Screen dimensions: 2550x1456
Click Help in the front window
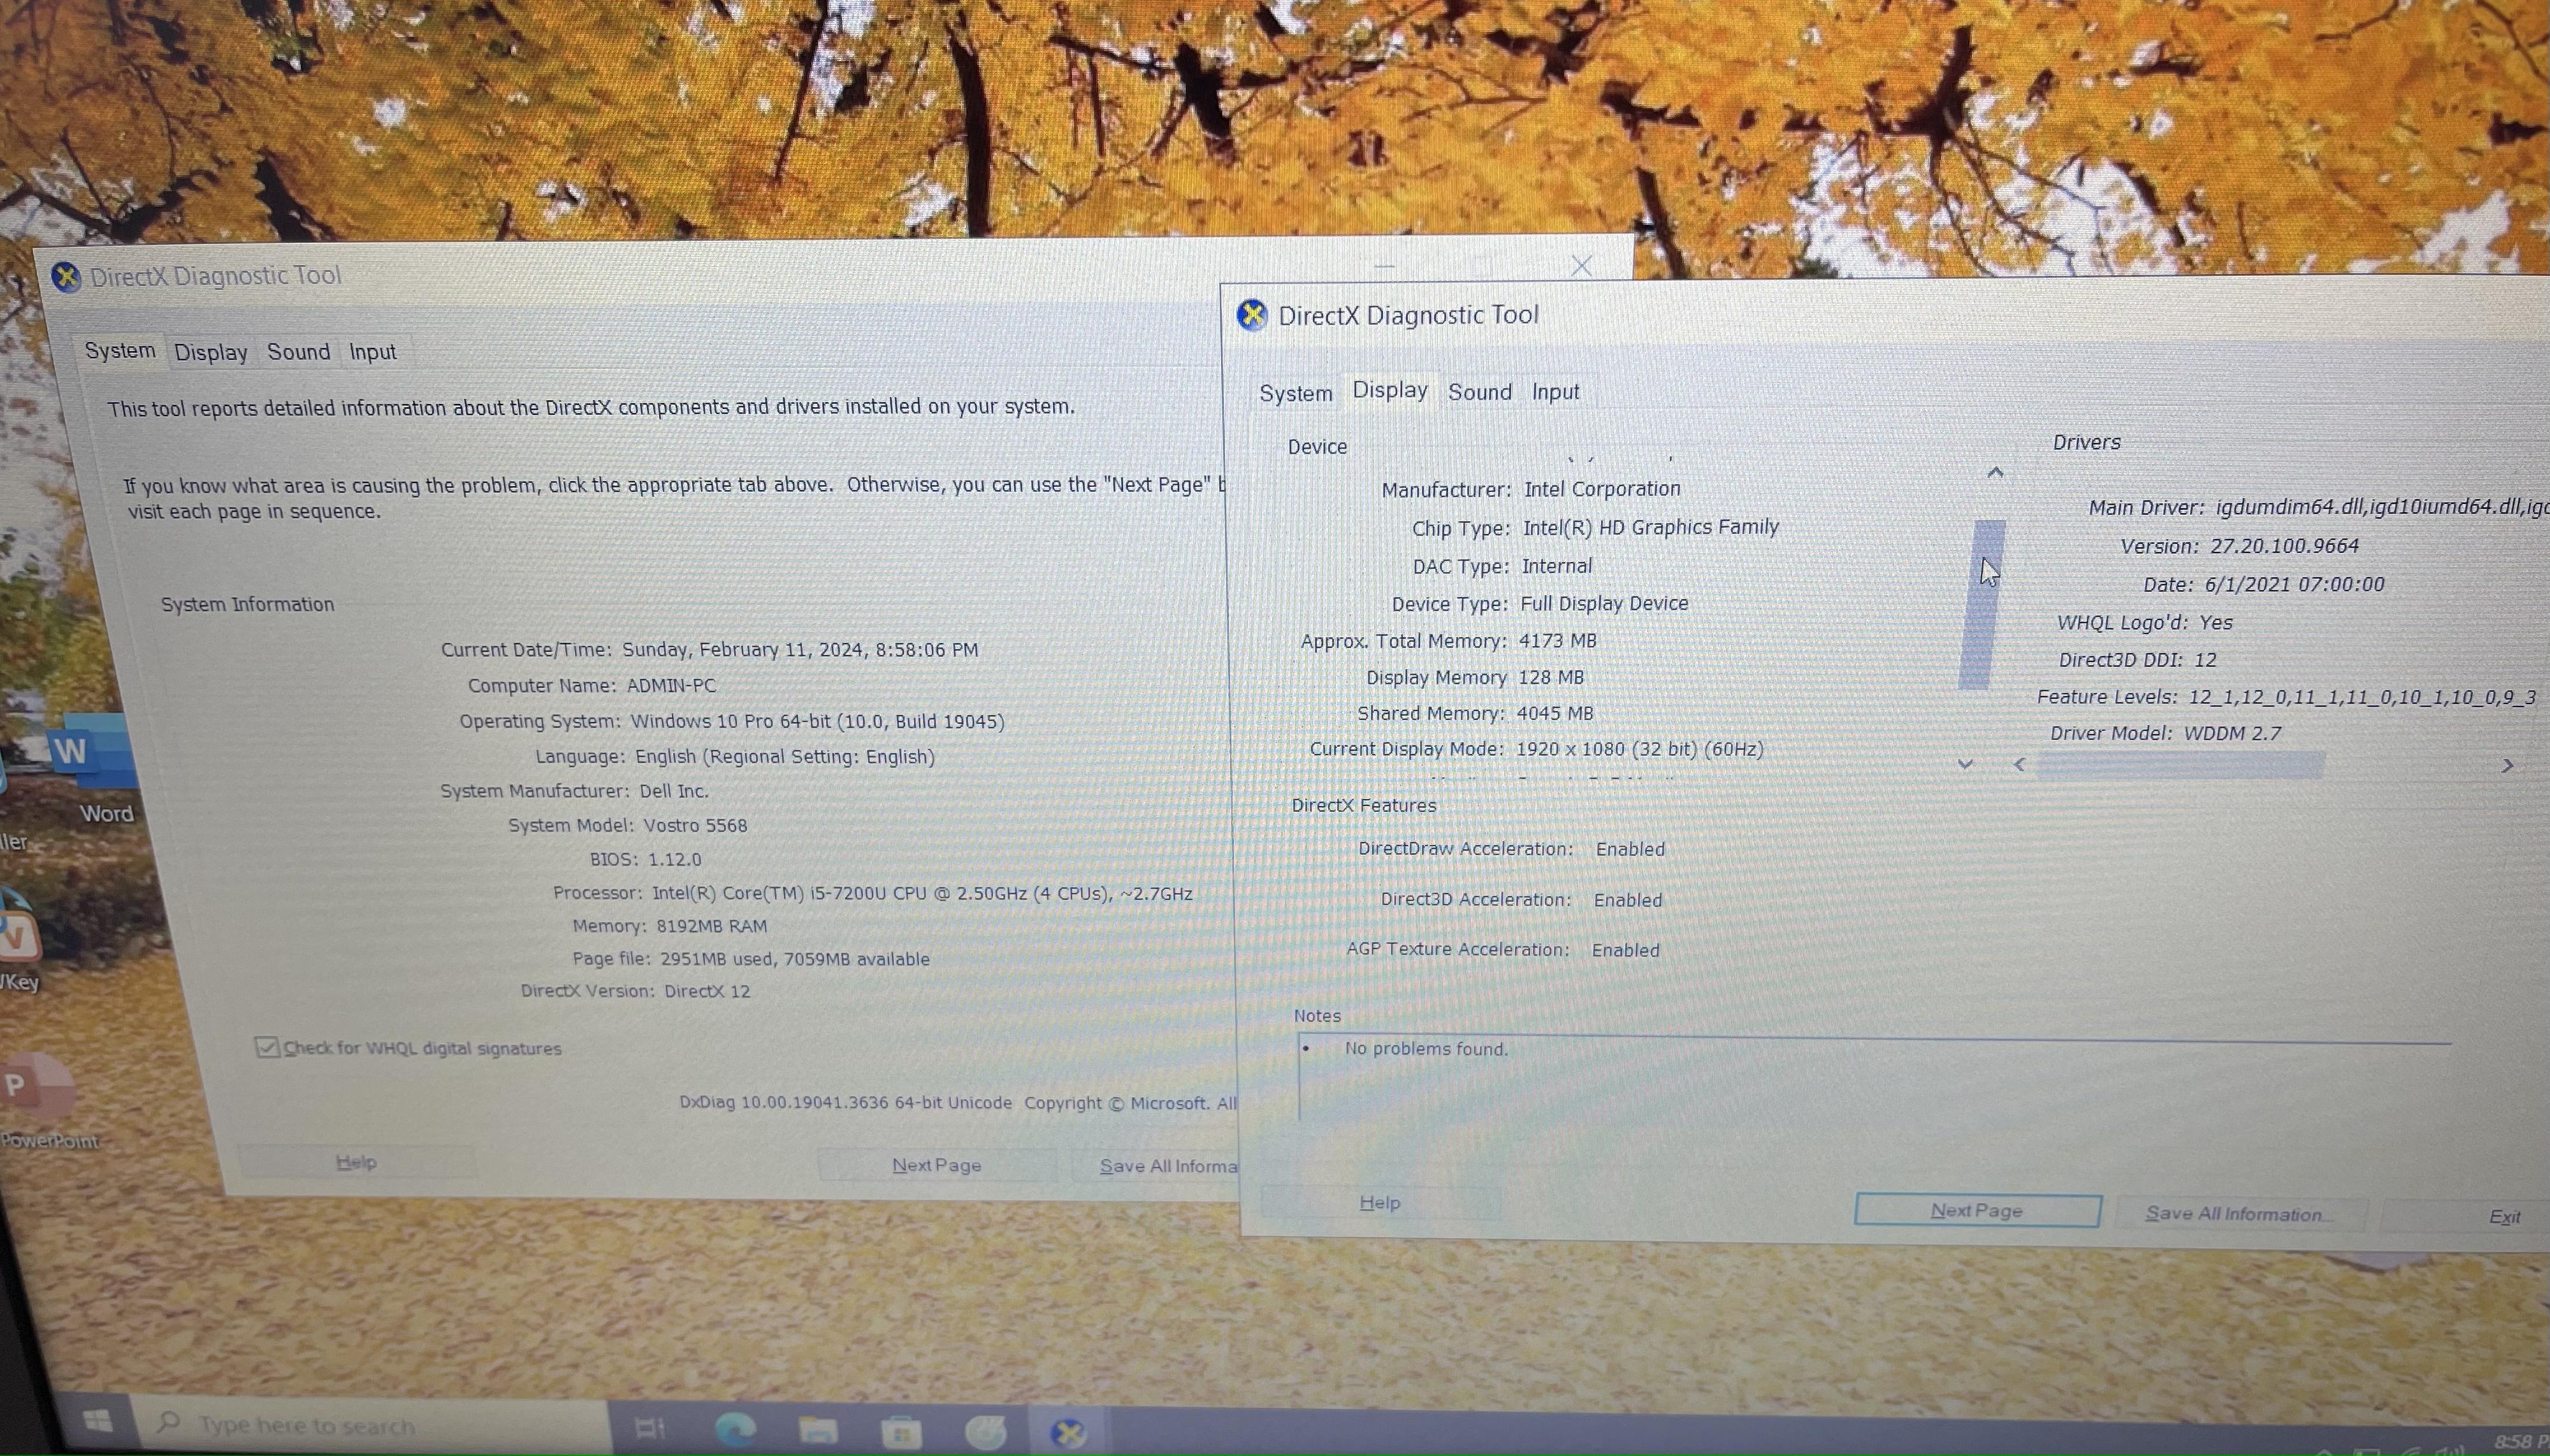[x=1380, y=1203]
